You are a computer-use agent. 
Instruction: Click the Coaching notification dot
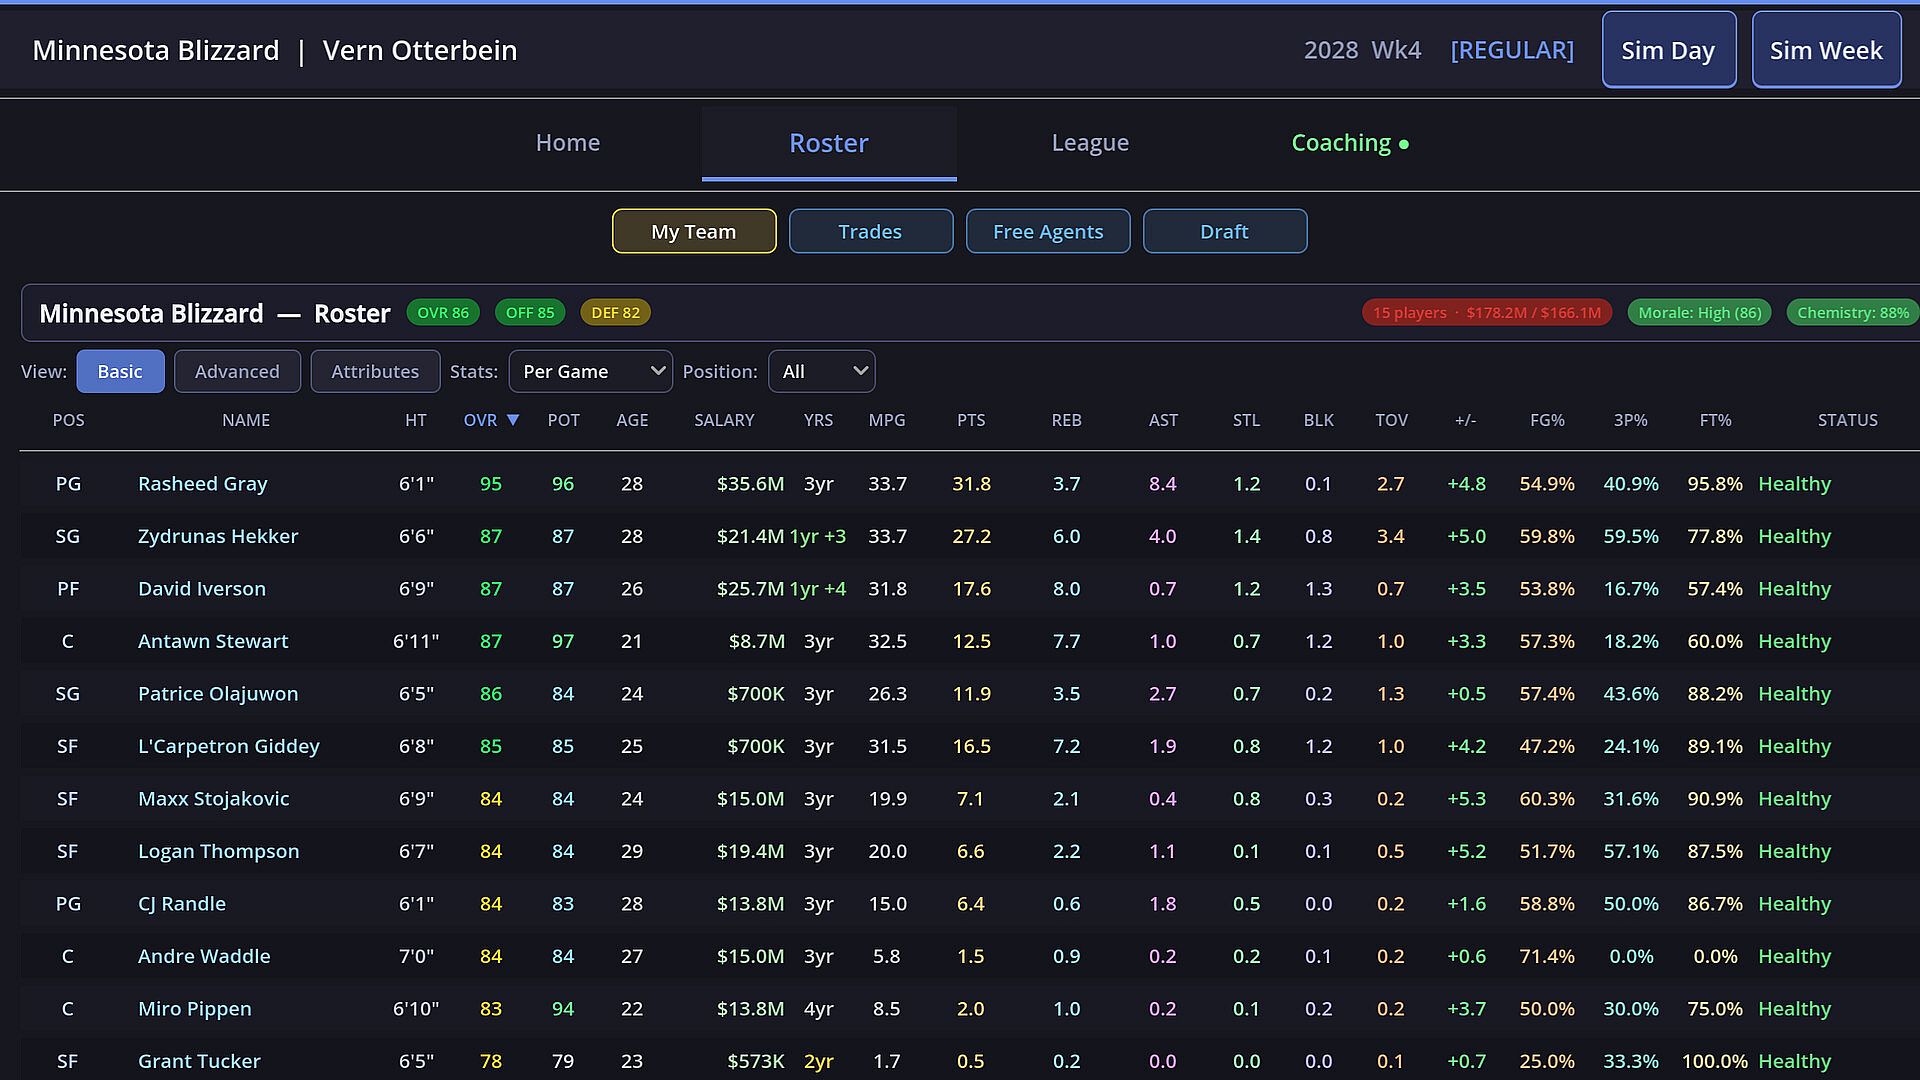pyautogui.click(x=1404, y=145)
